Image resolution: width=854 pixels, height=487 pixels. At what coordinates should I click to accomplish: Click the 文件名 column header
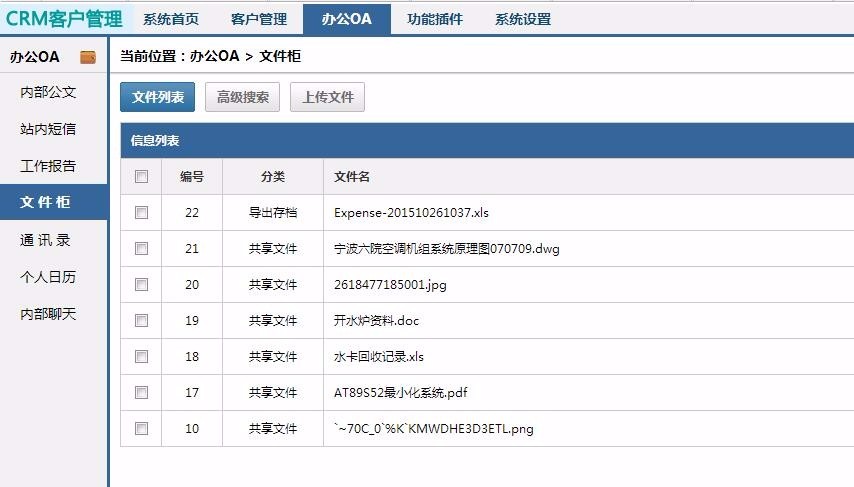click(352, 176)
